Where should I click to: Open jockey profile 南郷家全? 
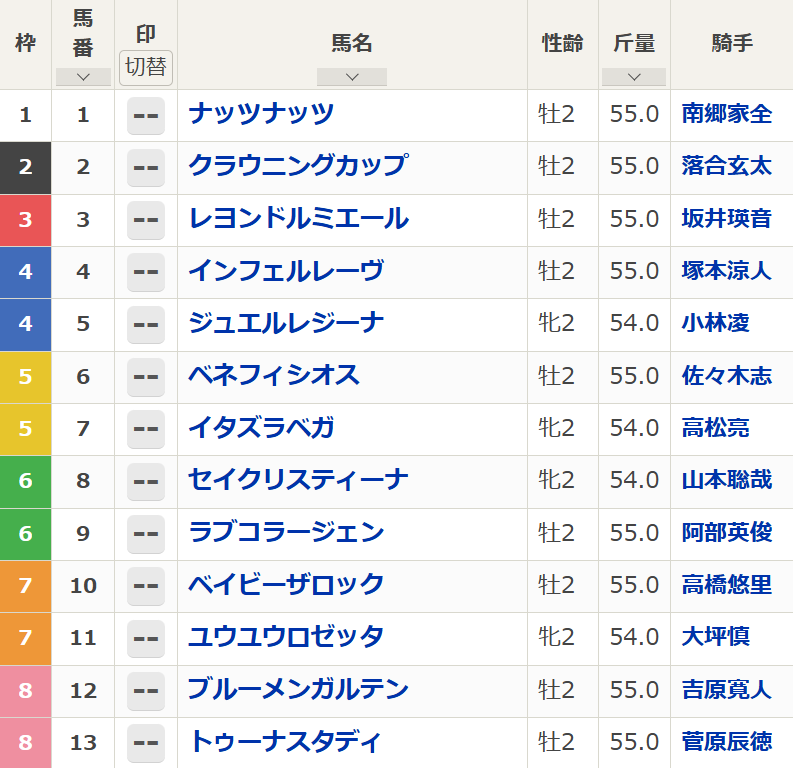coord(727,114)
